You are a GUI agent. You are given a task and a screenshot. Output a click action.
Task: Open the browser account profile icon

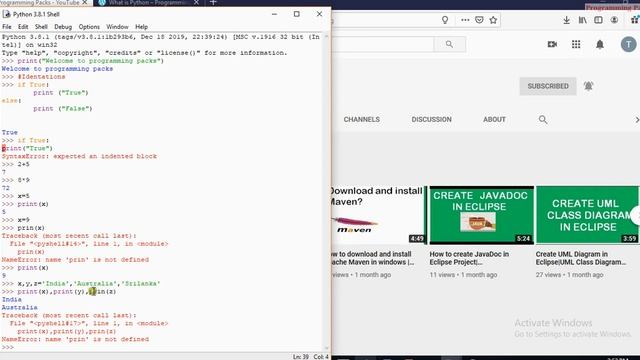pos(614,20)
